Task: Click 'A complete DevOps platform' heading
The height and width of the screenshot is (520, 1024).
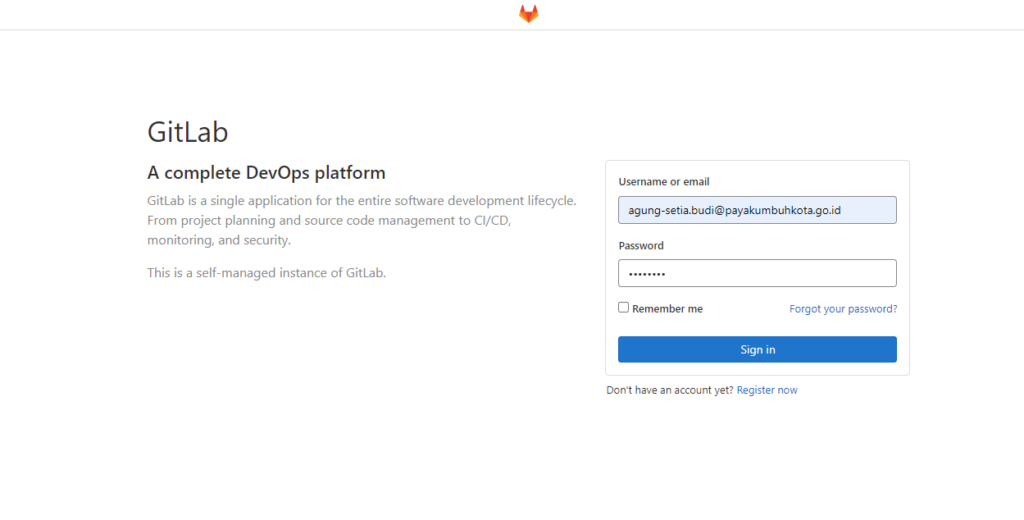Action: click(x=266, y=173)
